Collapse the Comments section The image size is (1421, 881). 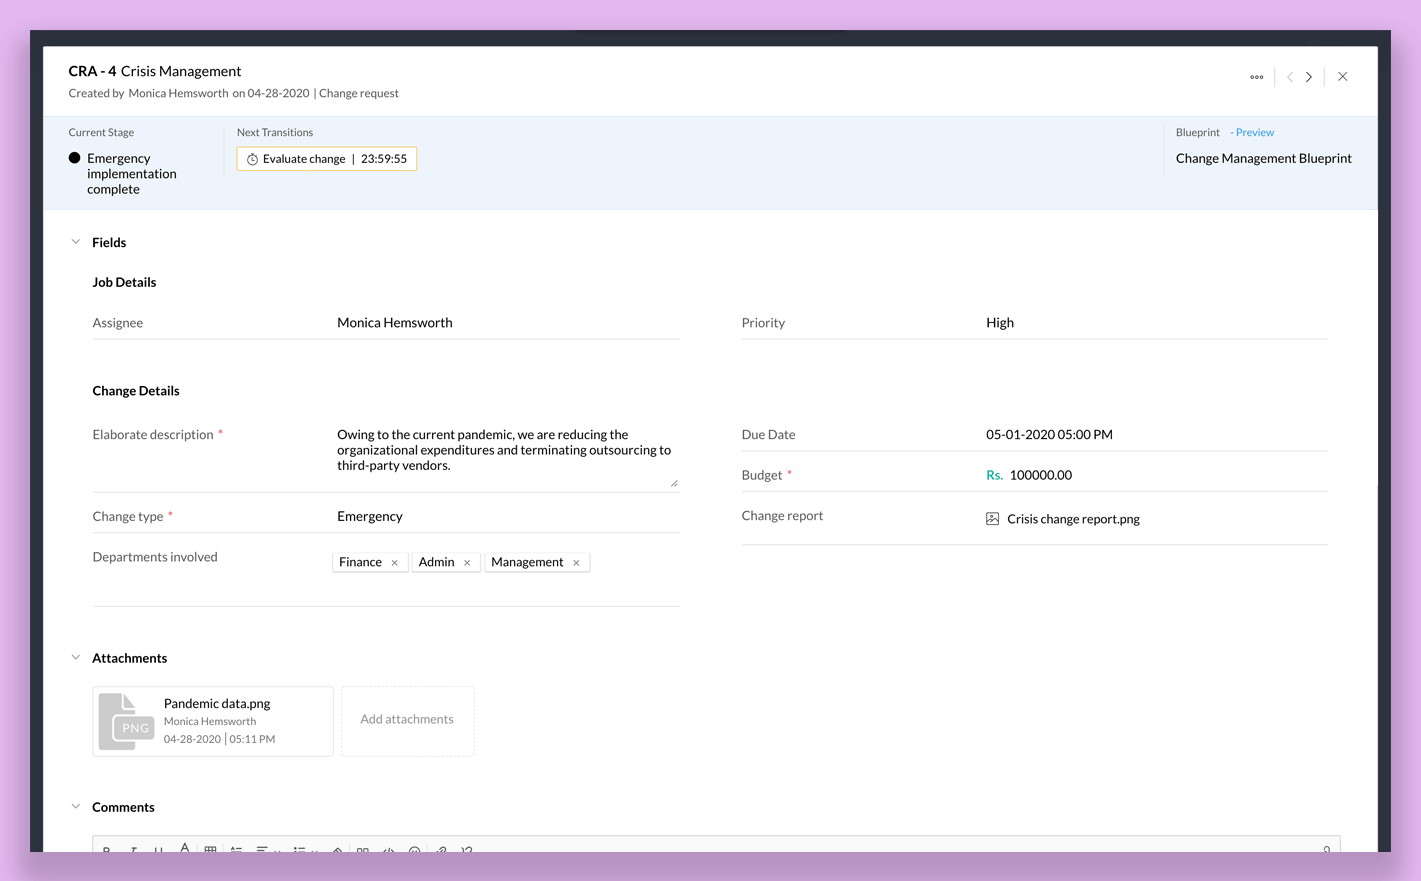(x=75, y=807)
